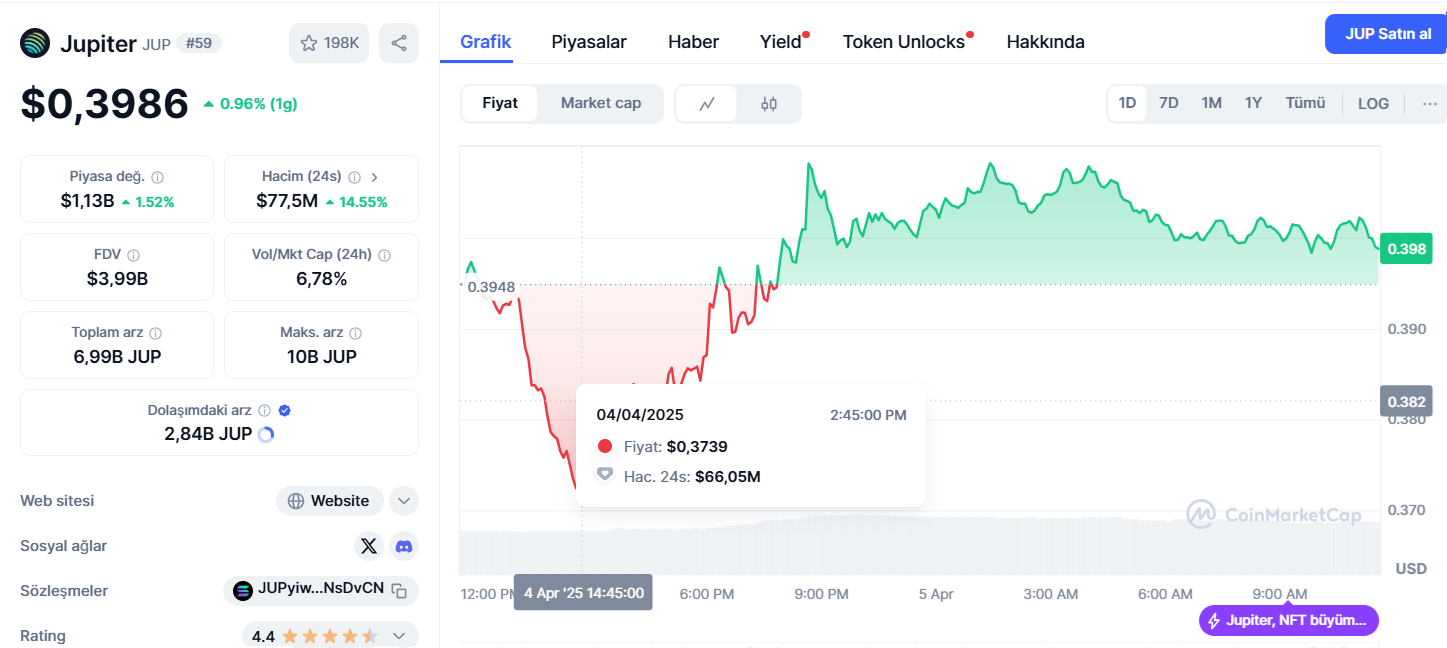The width and height of the screenshot is (1447, 648).
Task: Click the 0.382 crosshair price label
Action: click(x=1406, y=401)
